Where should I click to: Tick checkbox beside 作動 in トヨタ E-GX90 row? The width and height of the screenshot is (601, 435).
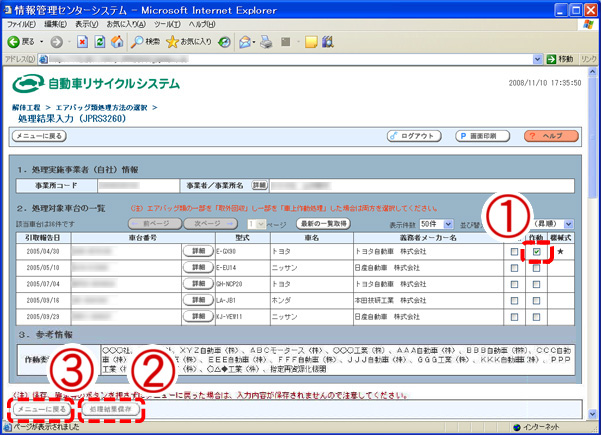pos(514,252)
